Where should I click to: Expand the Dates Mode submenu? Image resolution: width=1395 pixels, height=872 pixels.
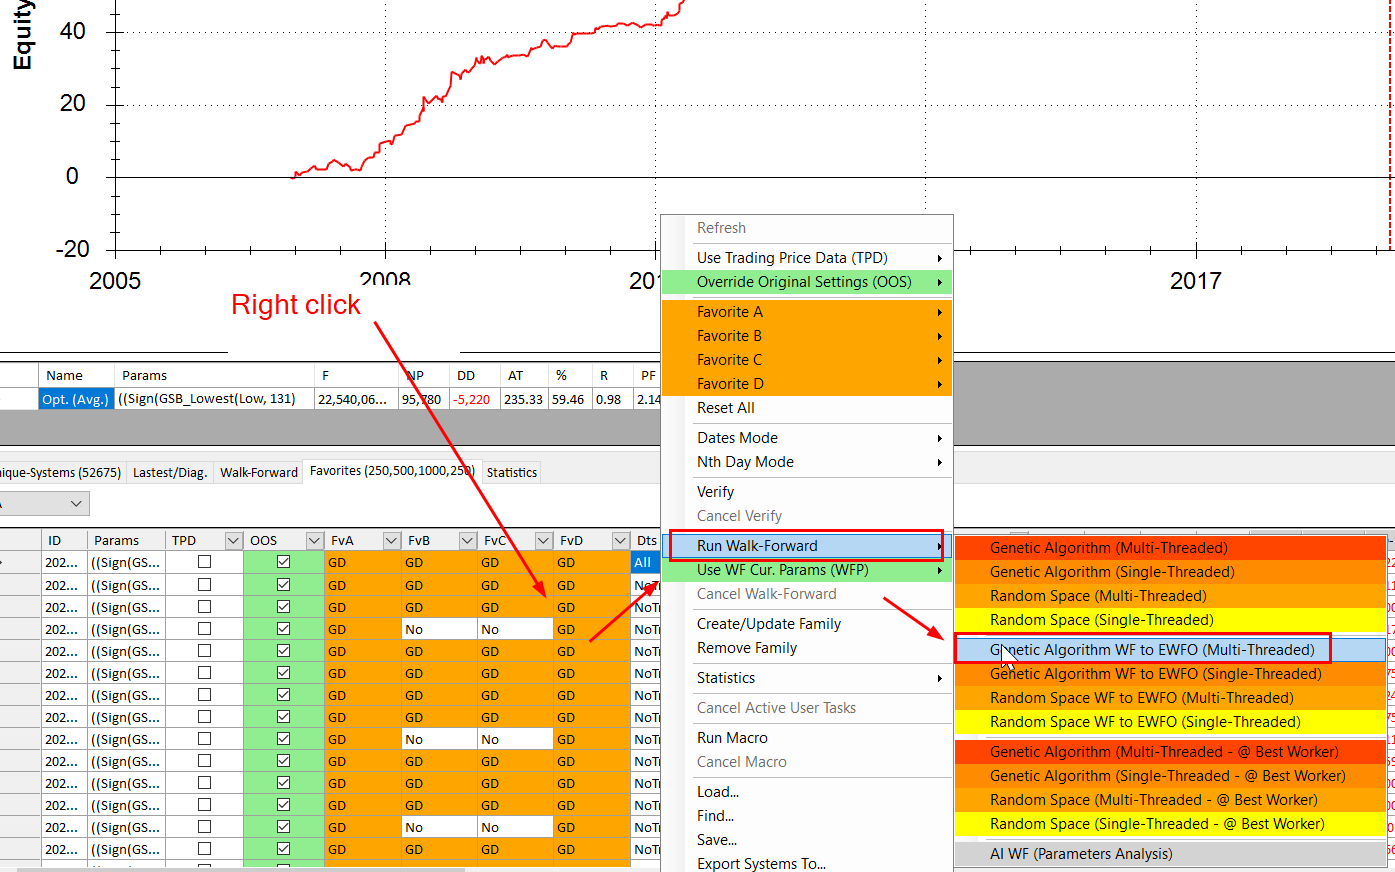(805, 438)
